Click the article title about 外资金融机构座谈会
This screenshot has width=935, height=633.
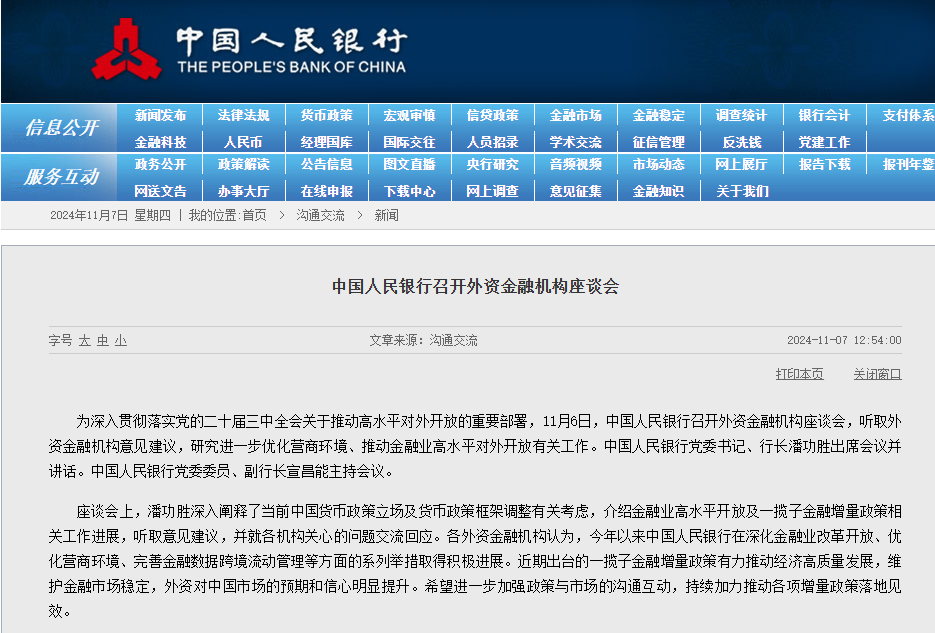(467, 284)
